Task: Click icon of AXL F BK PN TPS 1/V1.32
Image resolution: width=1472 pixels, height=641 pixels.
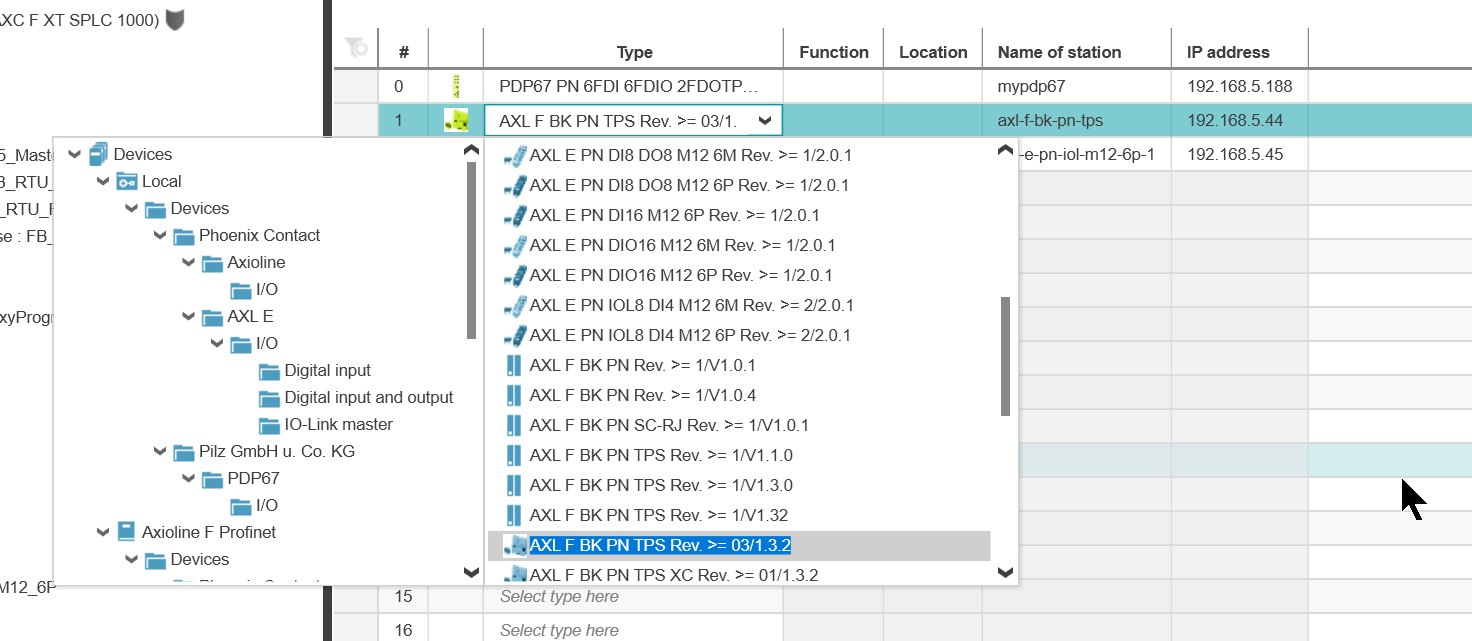Action: pyautogui.click(x=514, y=515)
